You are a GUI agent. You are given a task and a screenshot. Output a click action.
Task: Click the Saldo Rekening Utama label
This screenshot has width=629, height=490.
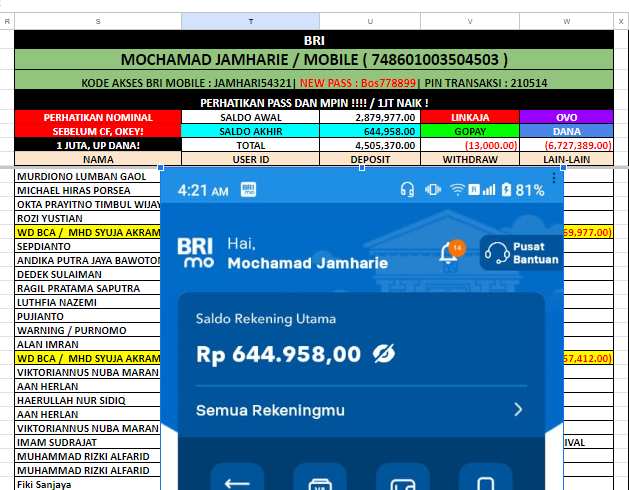click(266, 319)
